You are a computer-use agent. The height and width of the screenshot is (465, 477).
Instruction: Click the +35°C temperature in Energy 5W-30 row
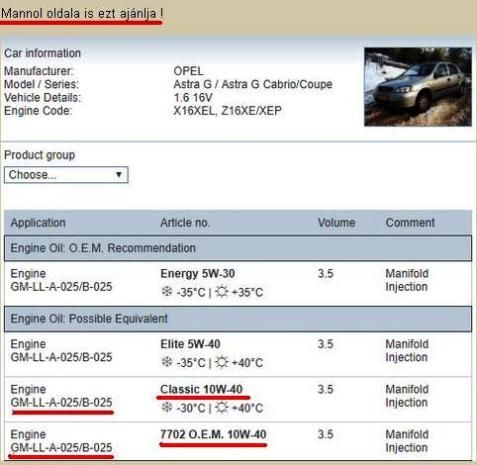coord(247,293)
